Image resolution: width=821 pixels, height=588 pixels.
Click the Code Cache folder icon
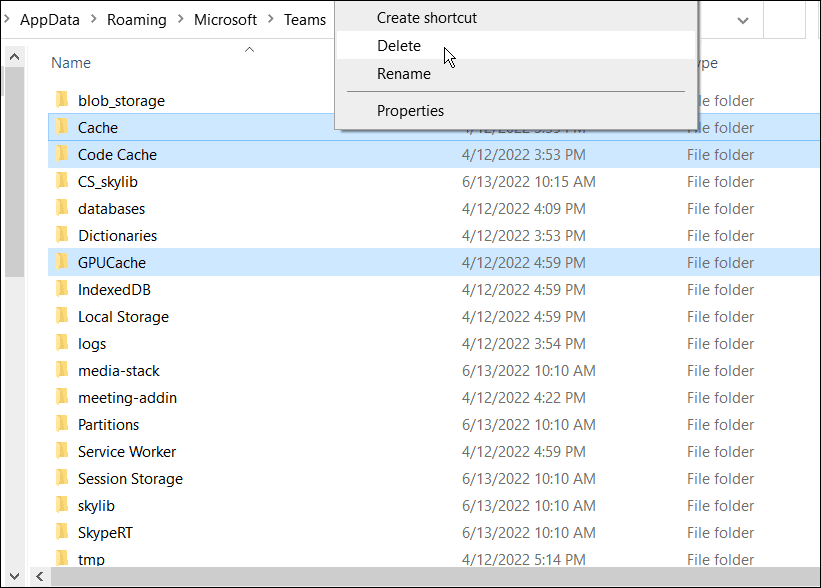tap(62, 153)
